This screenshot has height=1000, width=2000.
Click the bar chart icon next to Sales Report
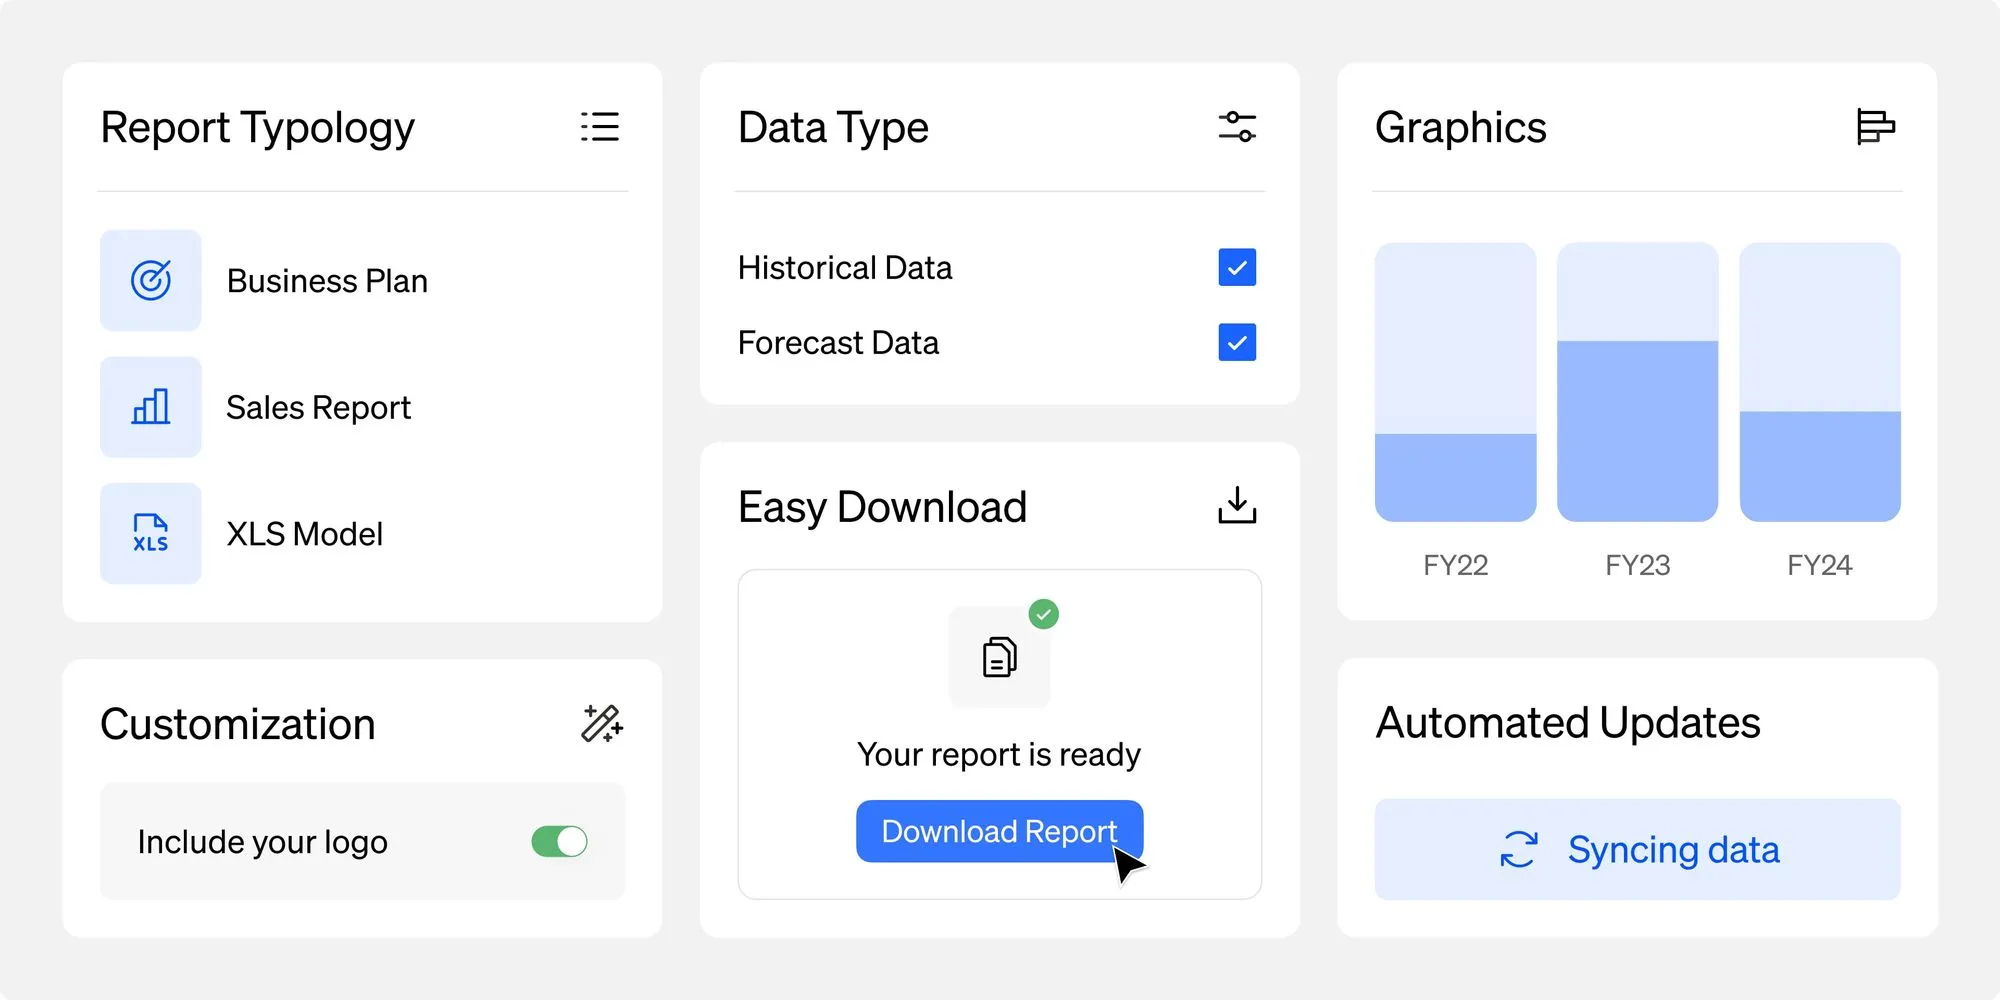(151, 407)
